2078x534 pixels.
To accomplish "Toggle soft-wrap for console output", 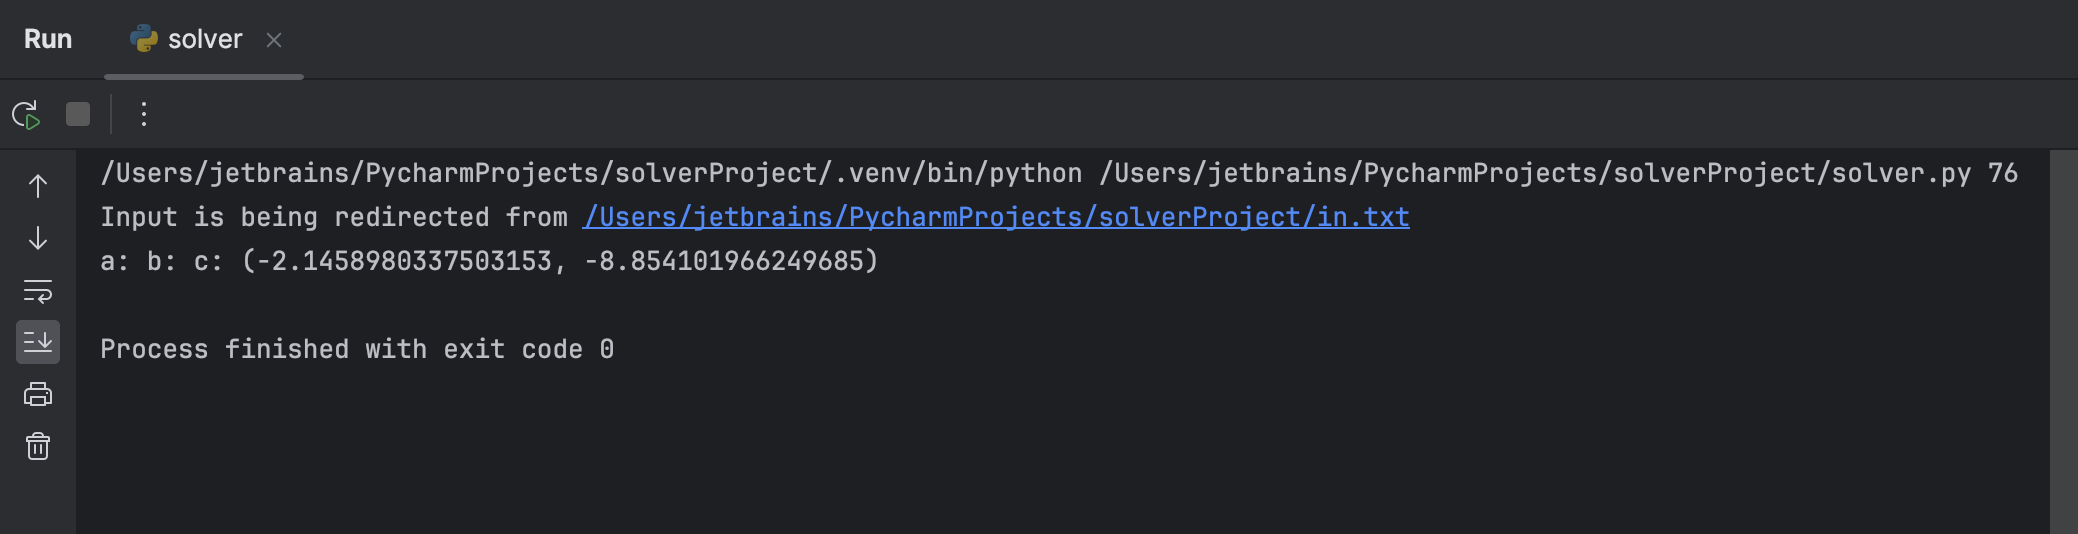I will click(x=38, y=291).
